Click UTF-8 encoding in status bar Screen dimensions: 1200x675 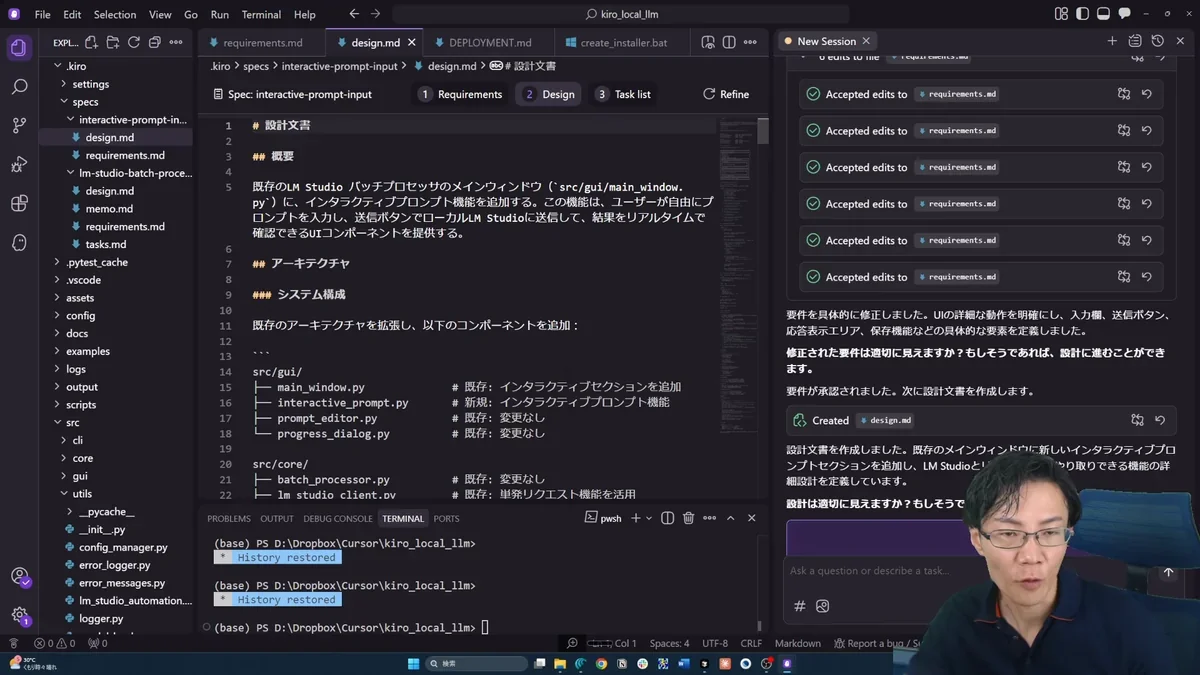pos(715,643)
